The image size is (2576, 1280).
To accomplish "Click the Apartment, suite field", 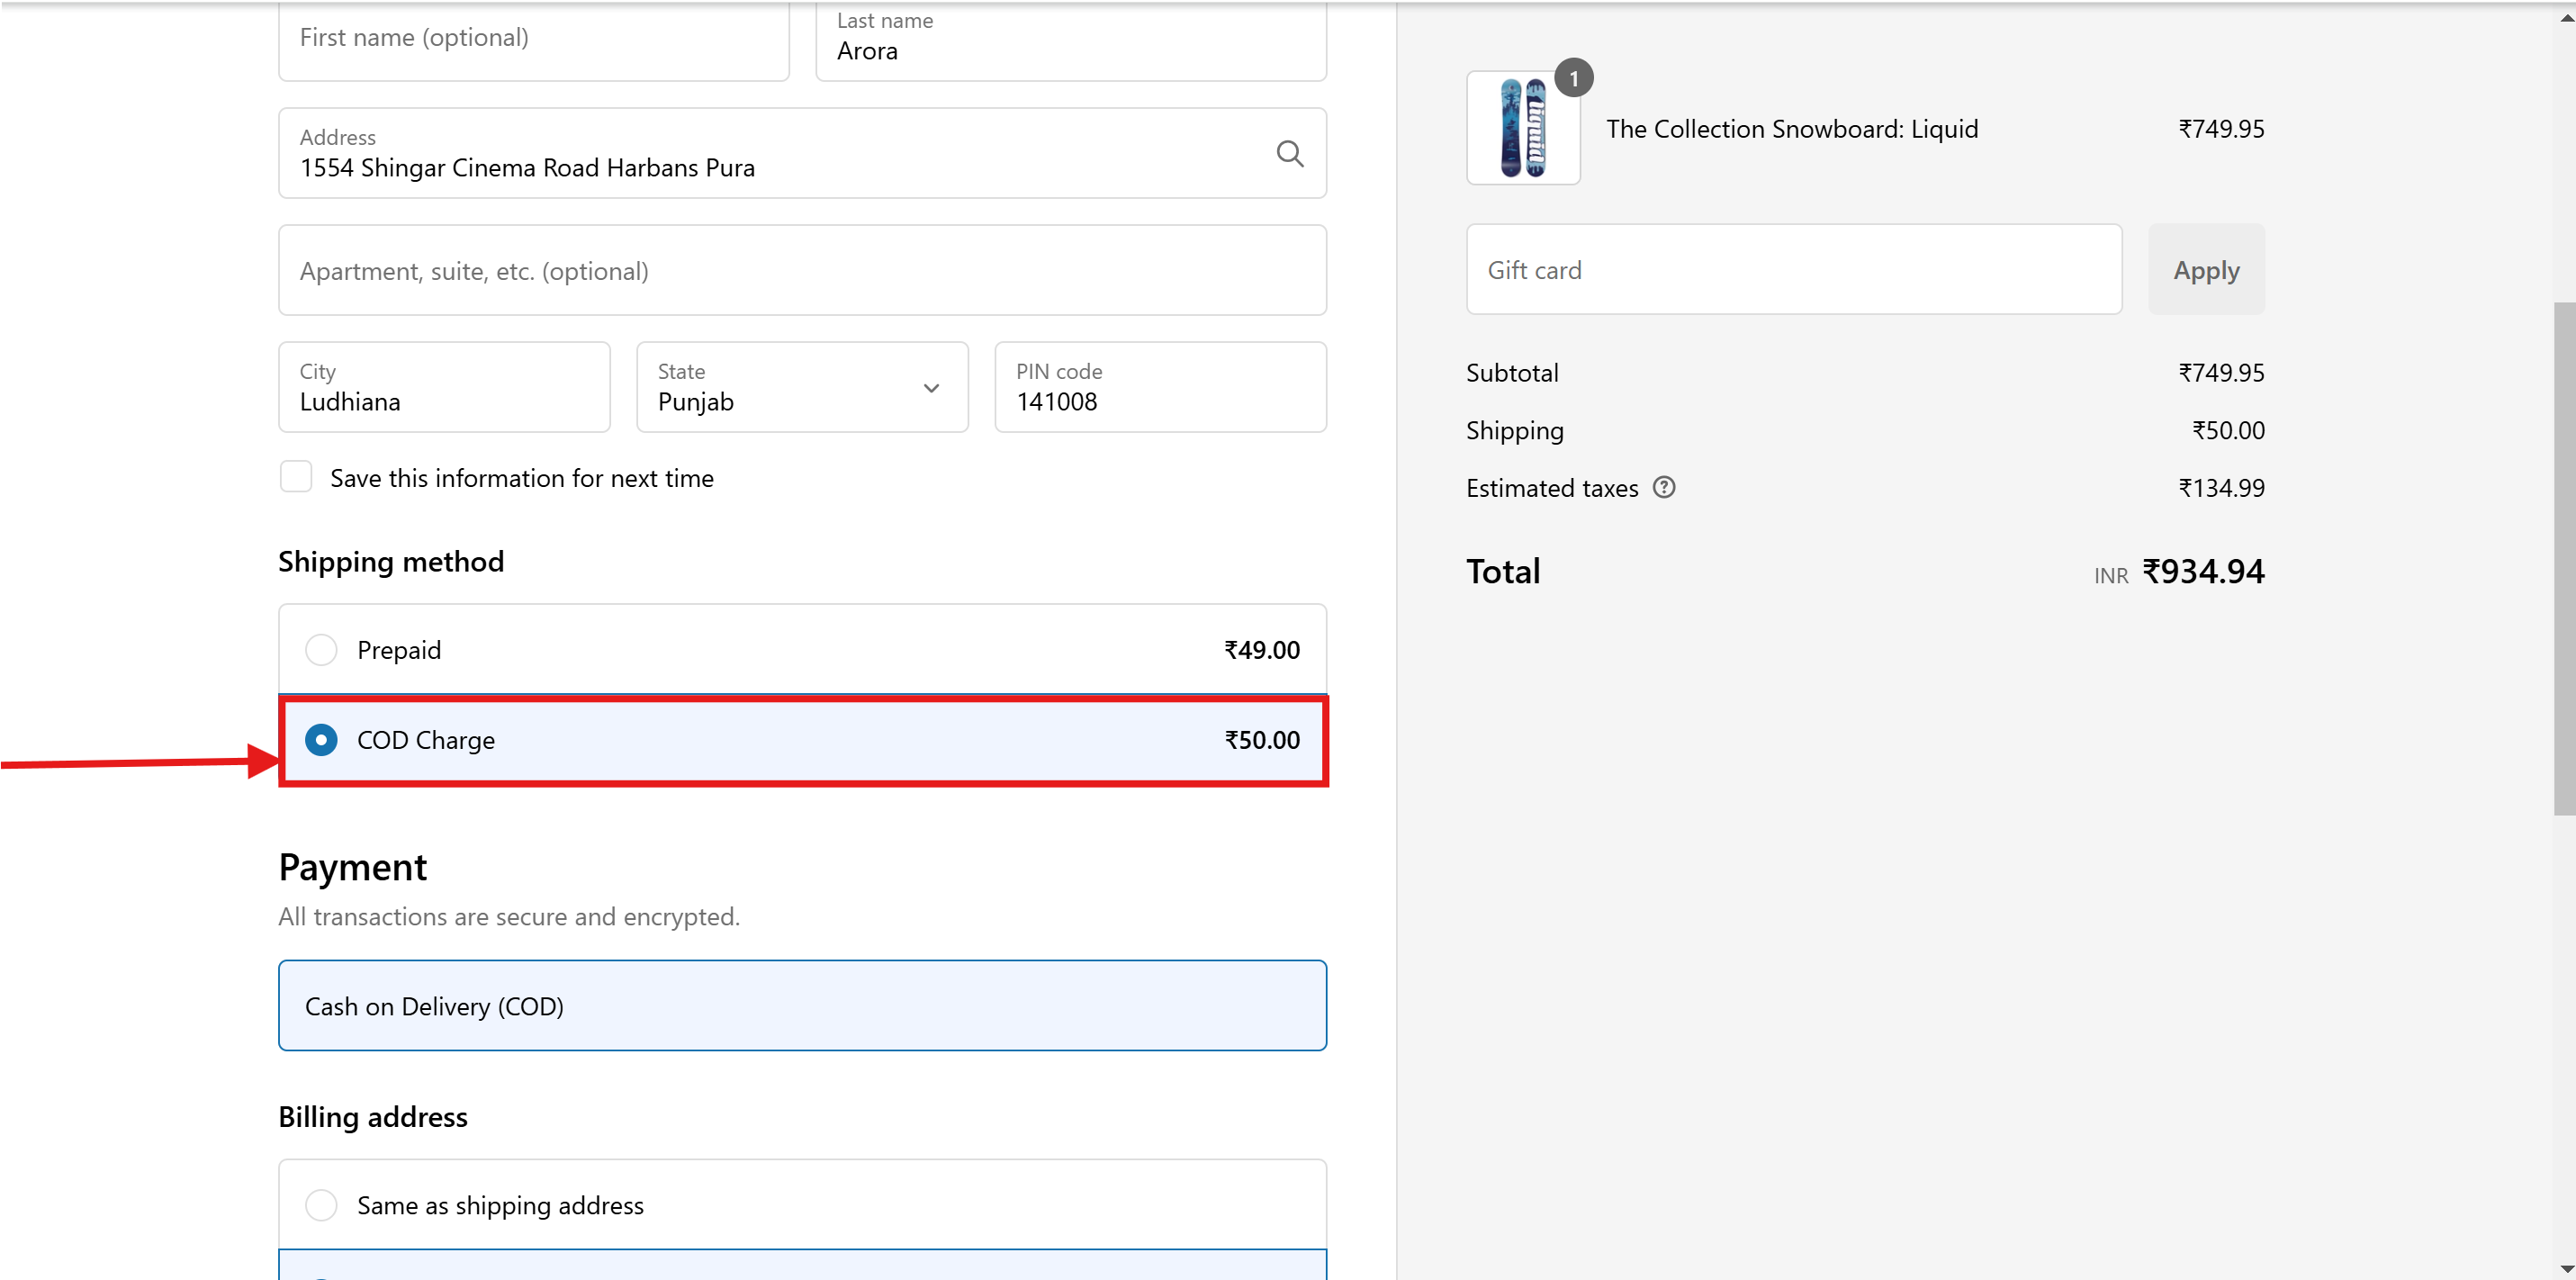I will tap(801, 271).
